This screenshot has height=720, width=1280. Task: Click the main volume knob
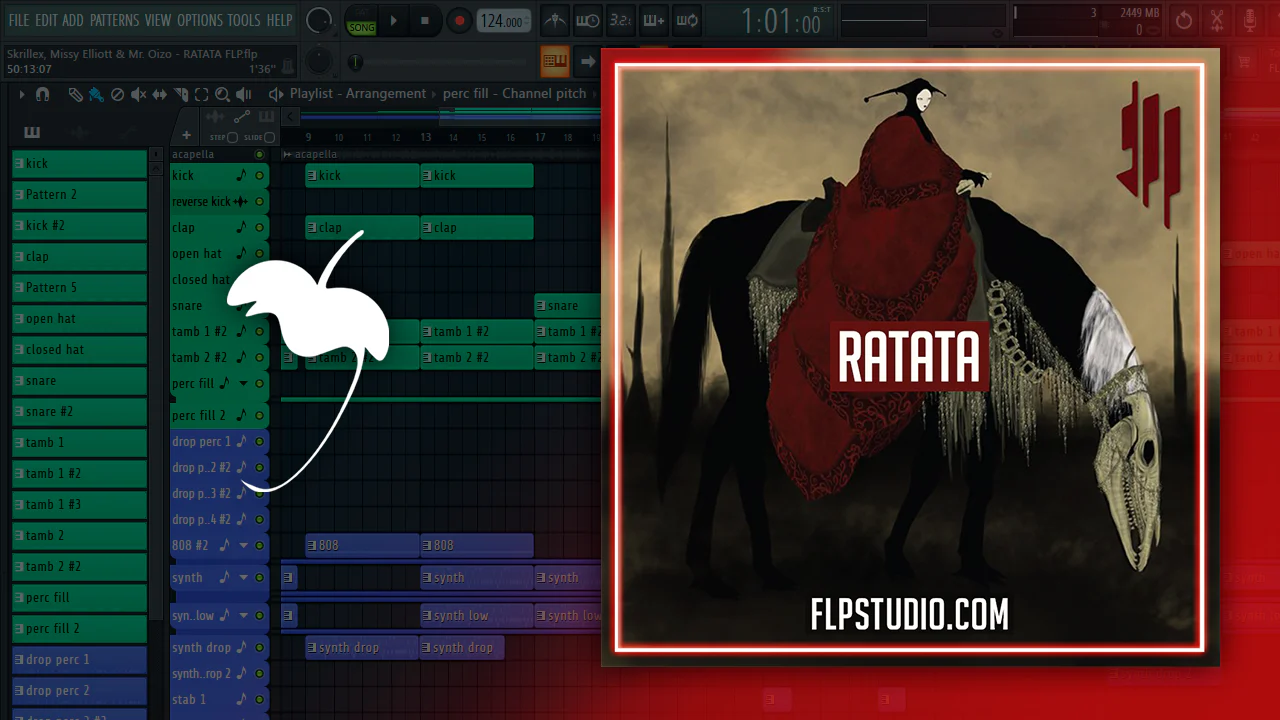(x=319, y=20)
